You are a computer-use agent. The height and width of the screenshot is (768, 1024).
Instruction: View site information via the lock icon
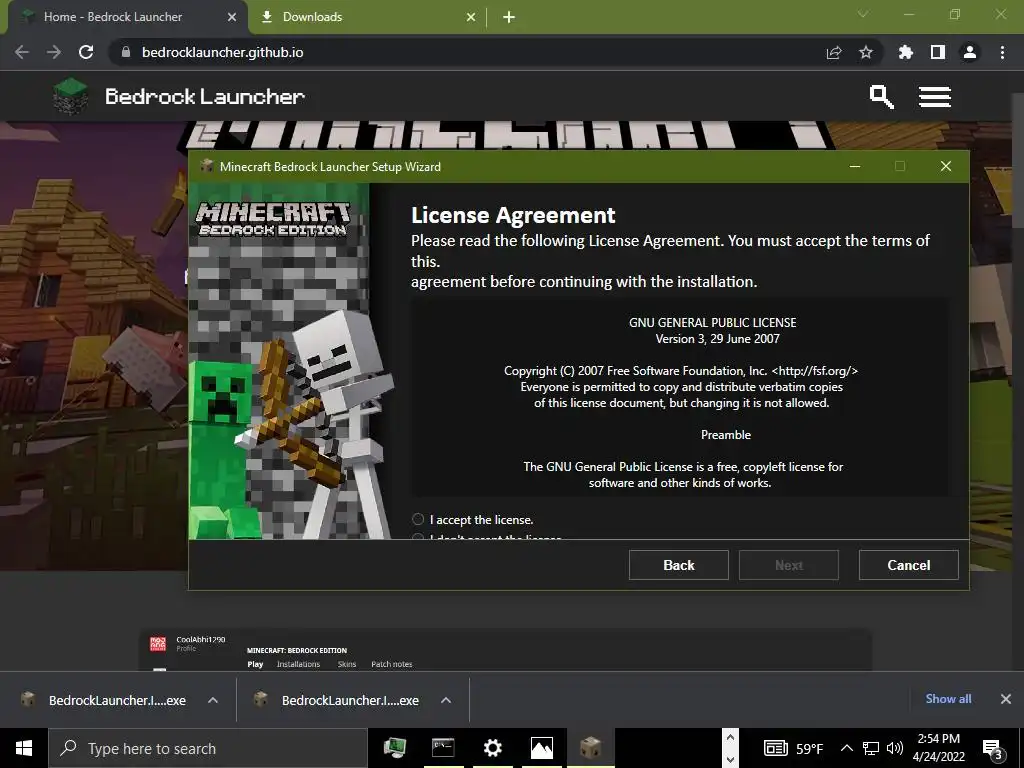126,52
